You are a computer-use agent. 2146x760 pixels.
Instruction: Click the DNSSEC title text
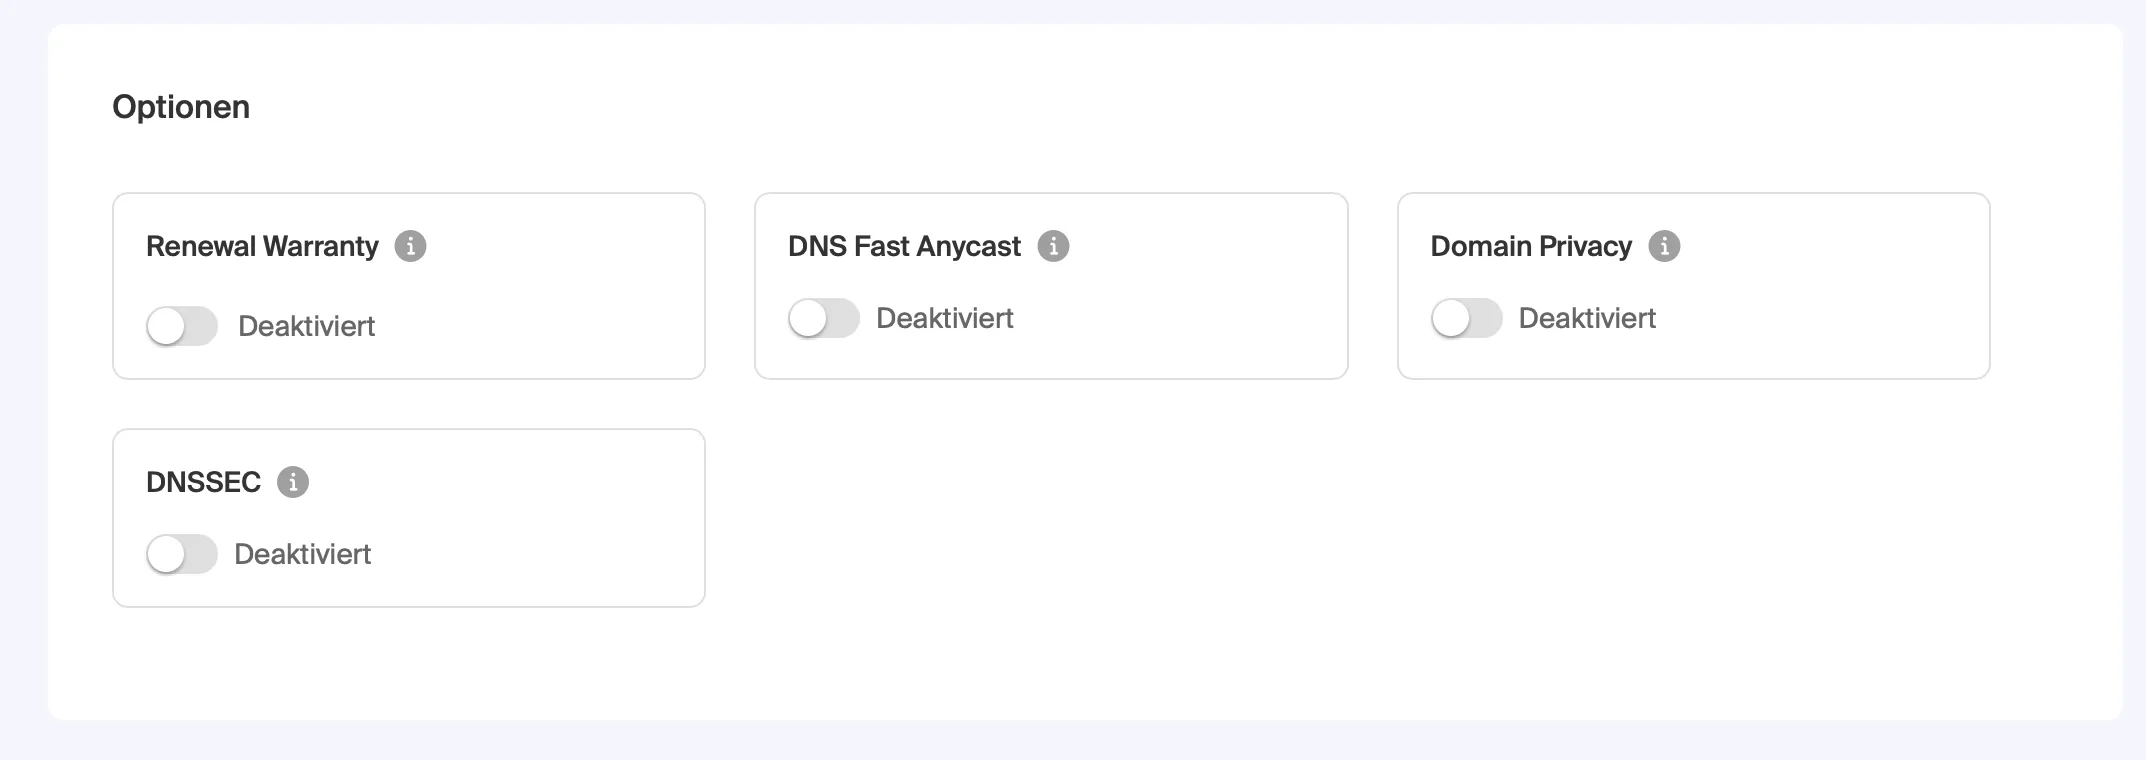click(203, 482)
